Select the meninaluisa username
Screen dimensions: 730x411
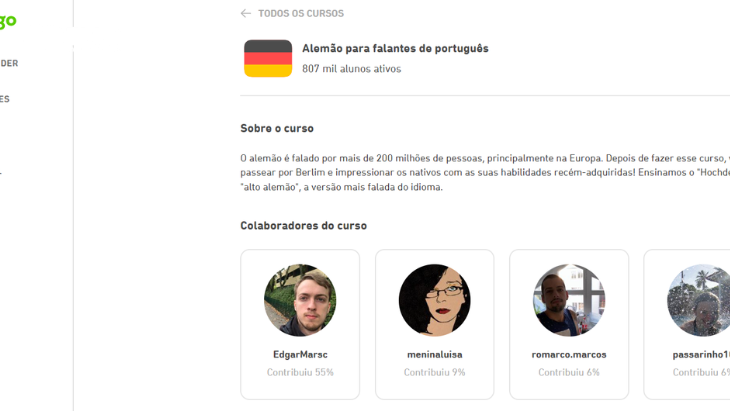click(x=435, y=355)
